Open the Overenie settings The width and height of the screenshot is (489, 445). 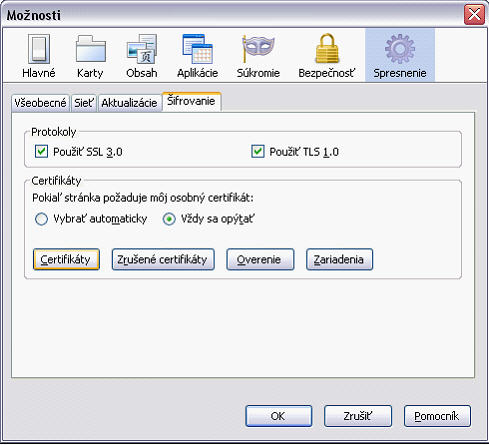click(260, 259)
